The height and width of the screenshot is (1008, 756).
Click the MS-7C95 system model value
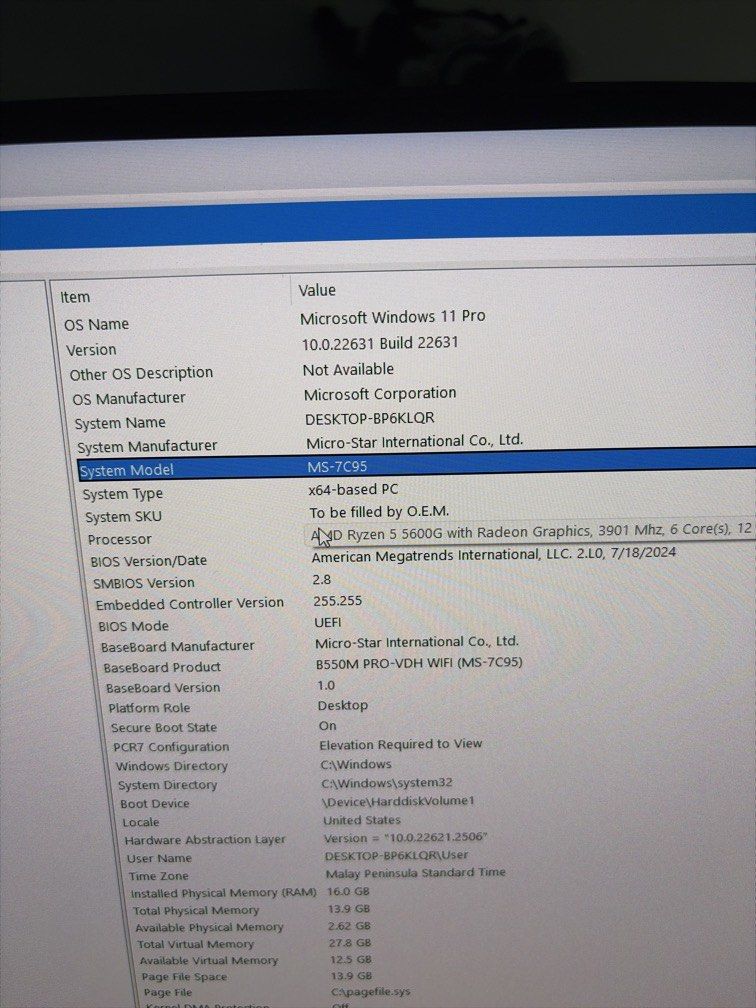337,467
